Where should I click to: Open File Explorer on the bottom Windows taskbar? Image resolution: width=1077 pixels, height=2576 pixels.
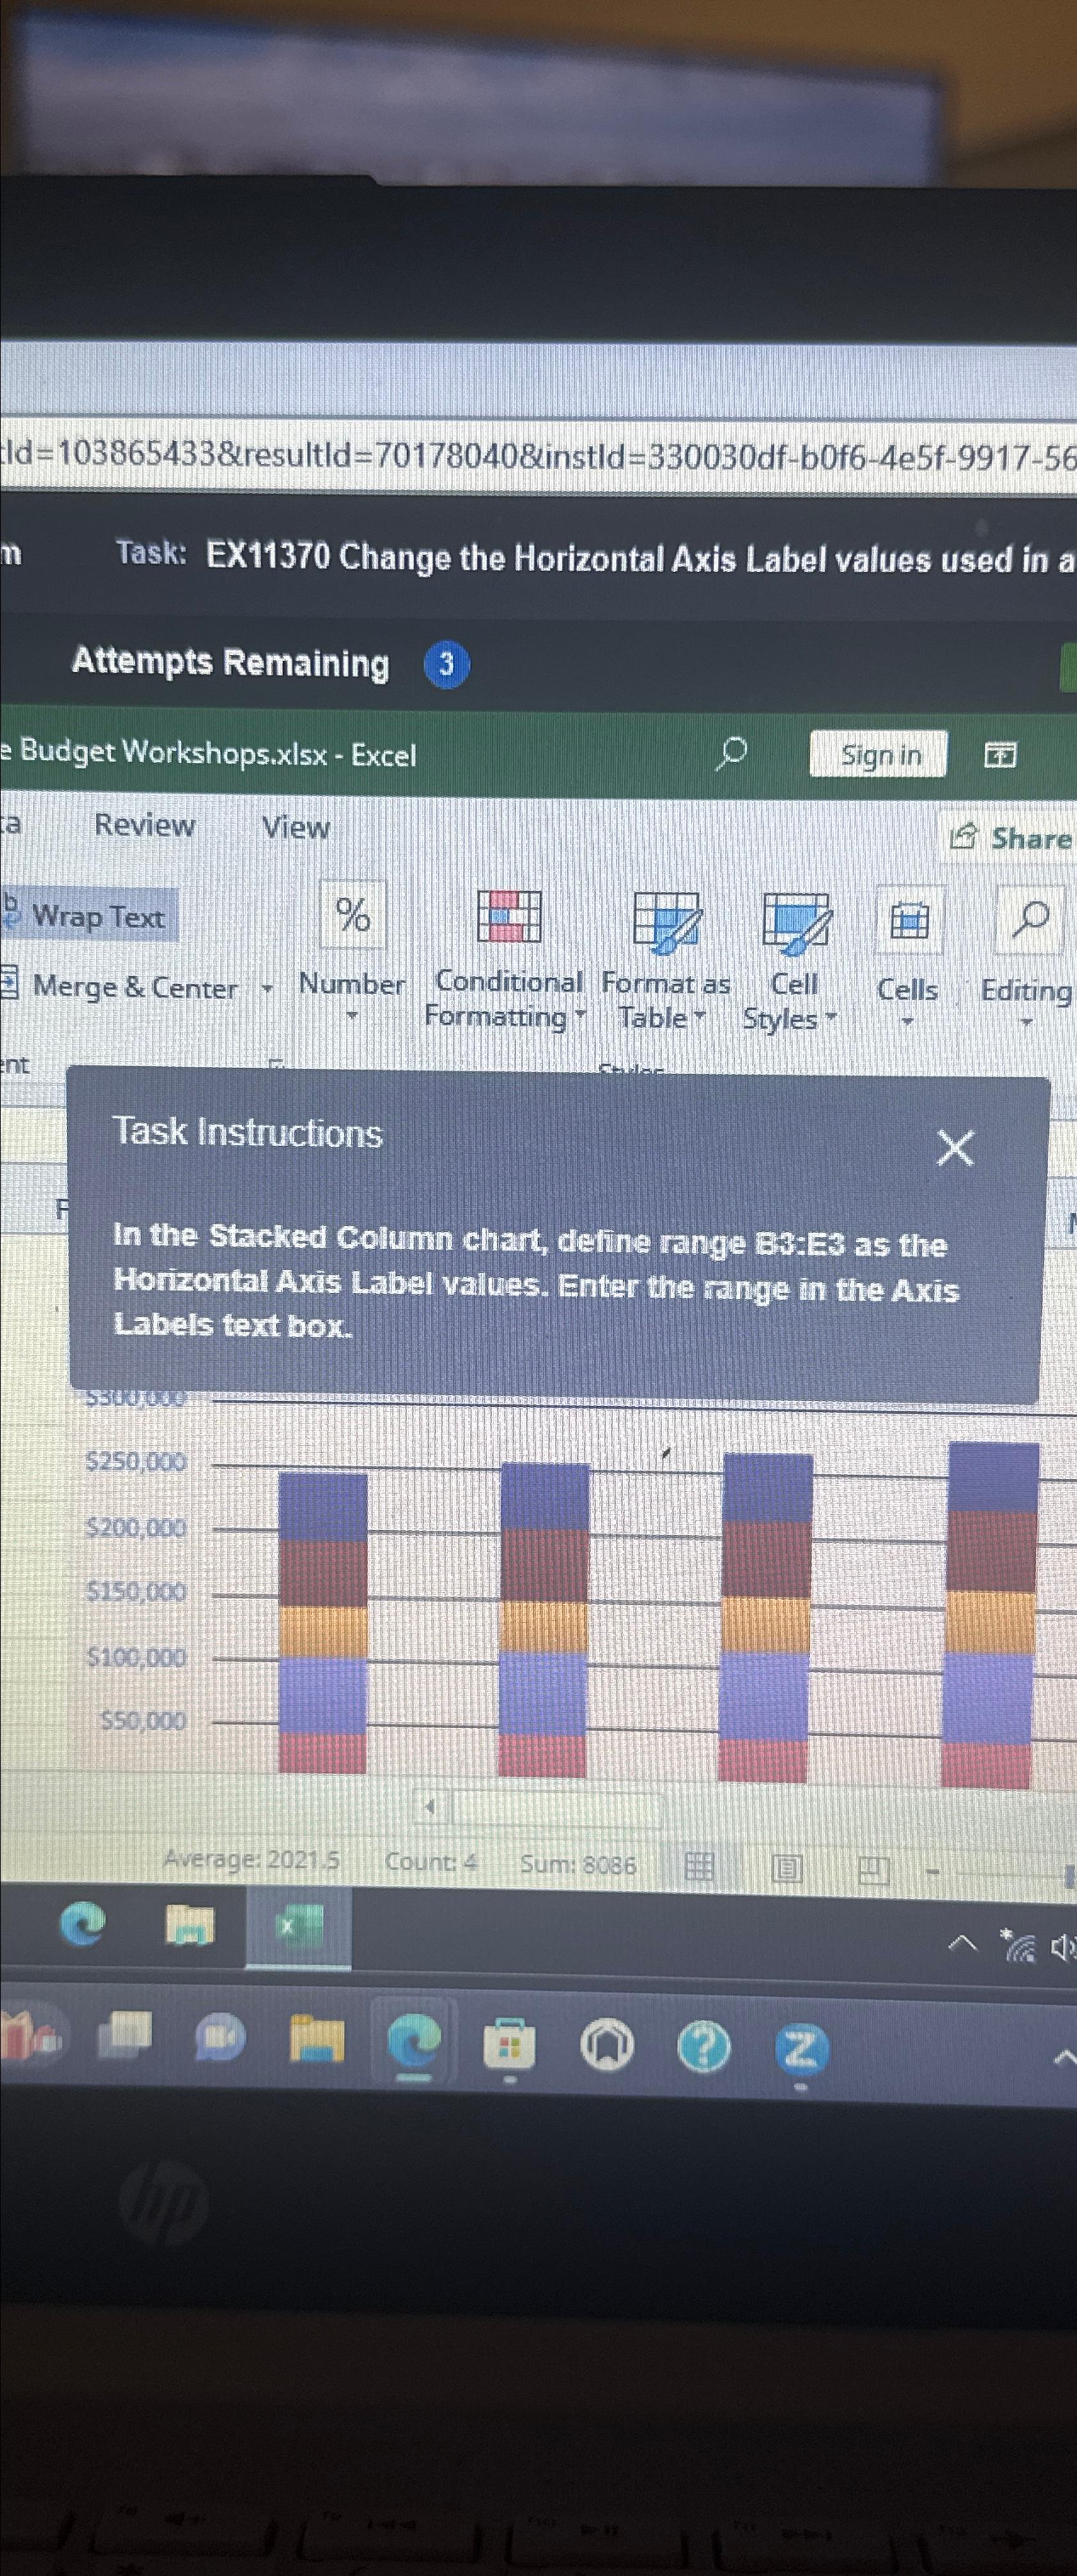(317, 2040)
